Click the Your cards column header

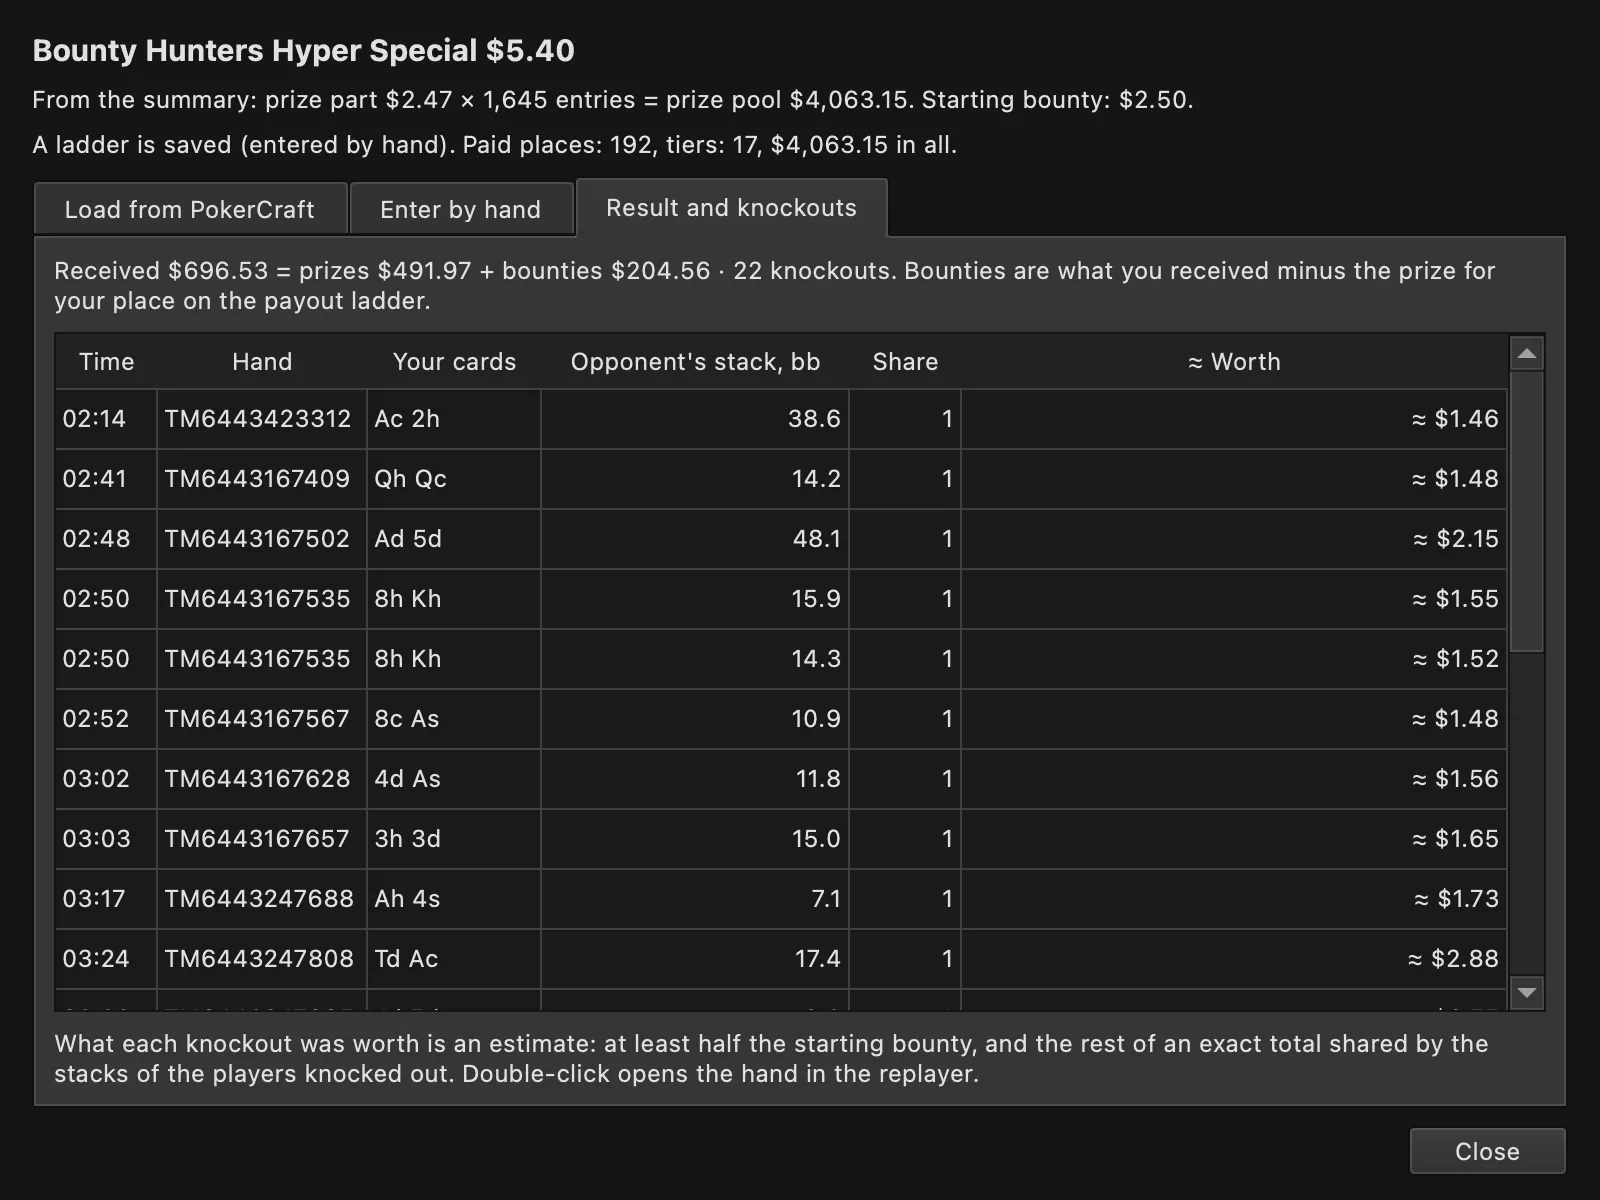click(x=454, y=362)
